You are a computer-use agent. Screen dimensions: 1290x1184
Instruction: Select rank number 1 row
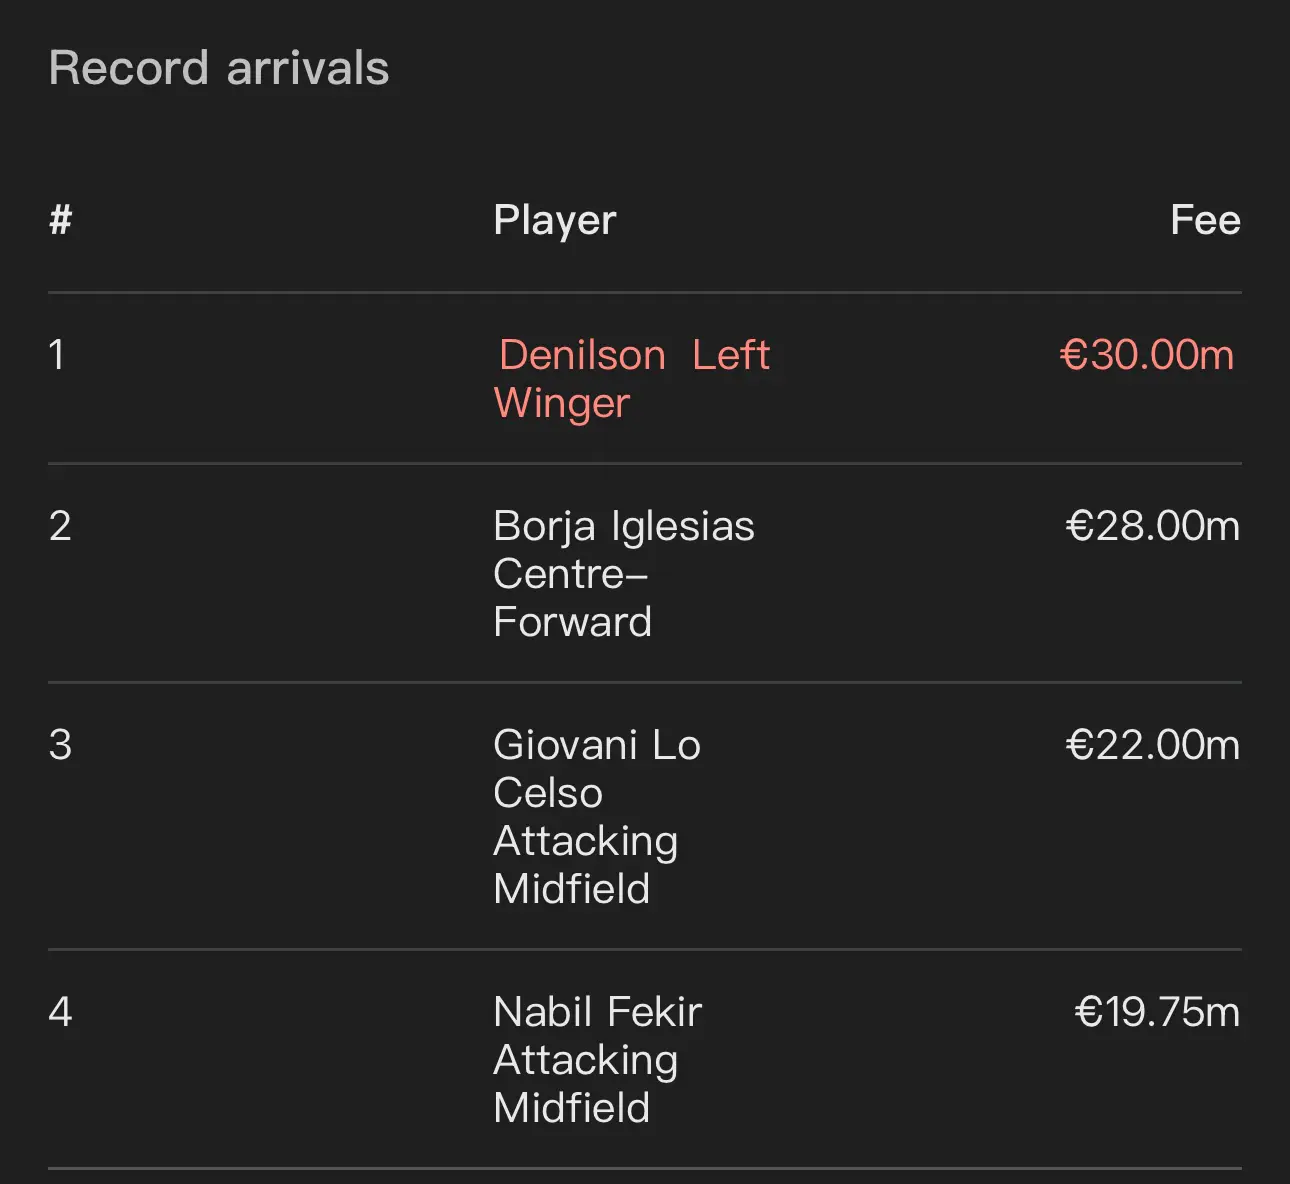click(x=645, y=379)
